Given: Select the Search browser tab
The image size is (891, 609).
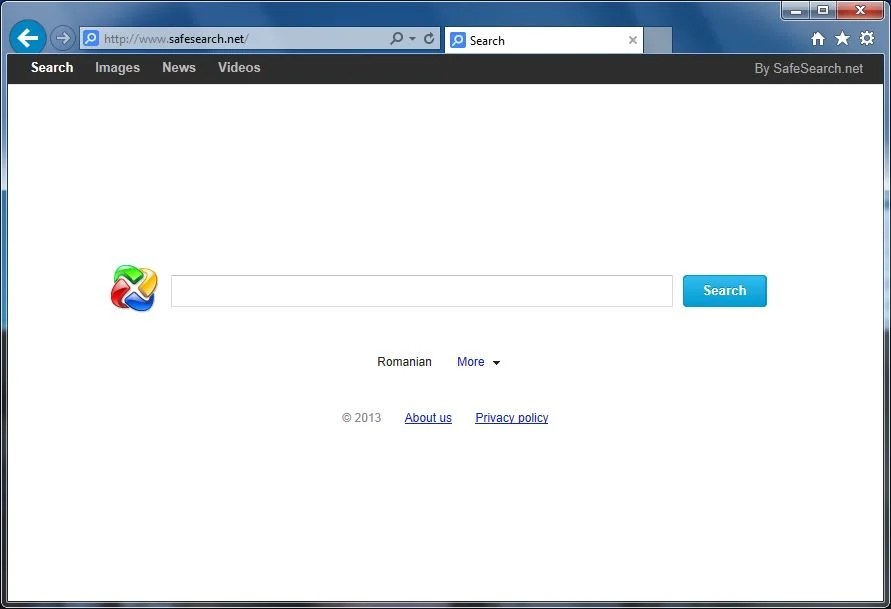Looking at the screenshot, I should 544,40.
